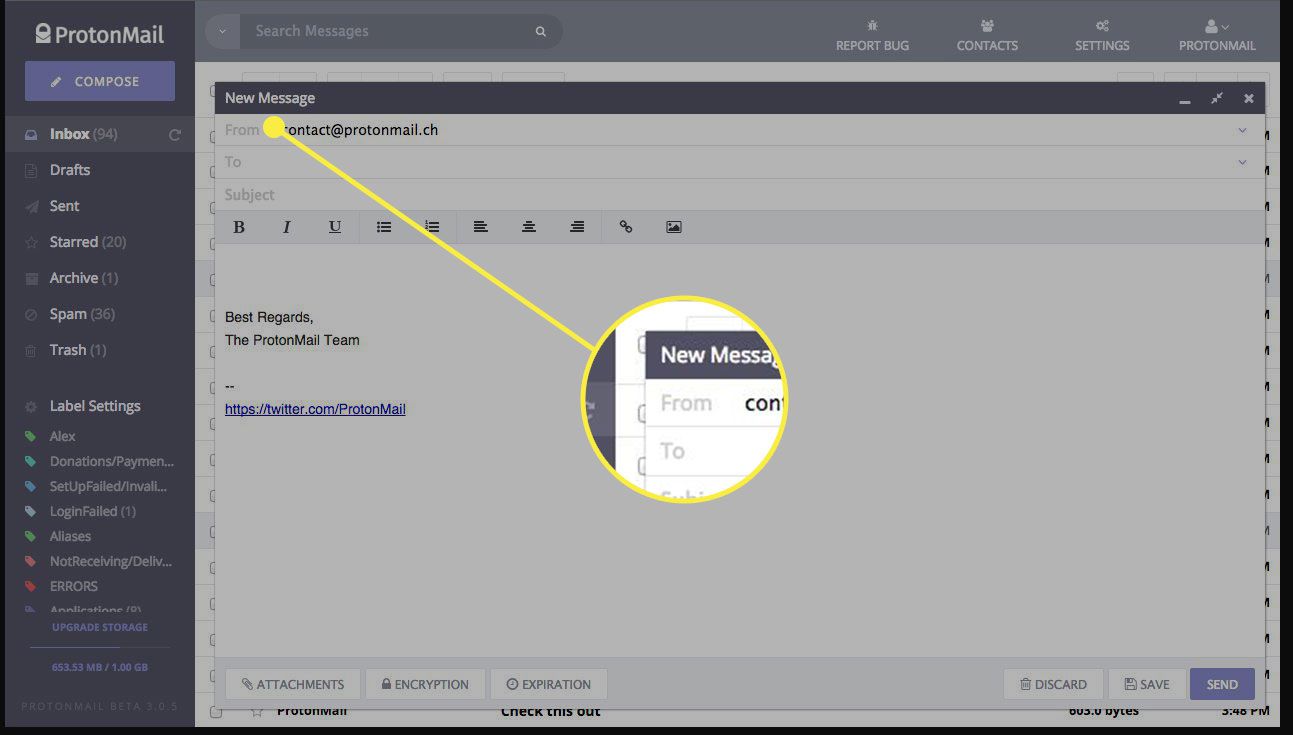Align text left

481,227
